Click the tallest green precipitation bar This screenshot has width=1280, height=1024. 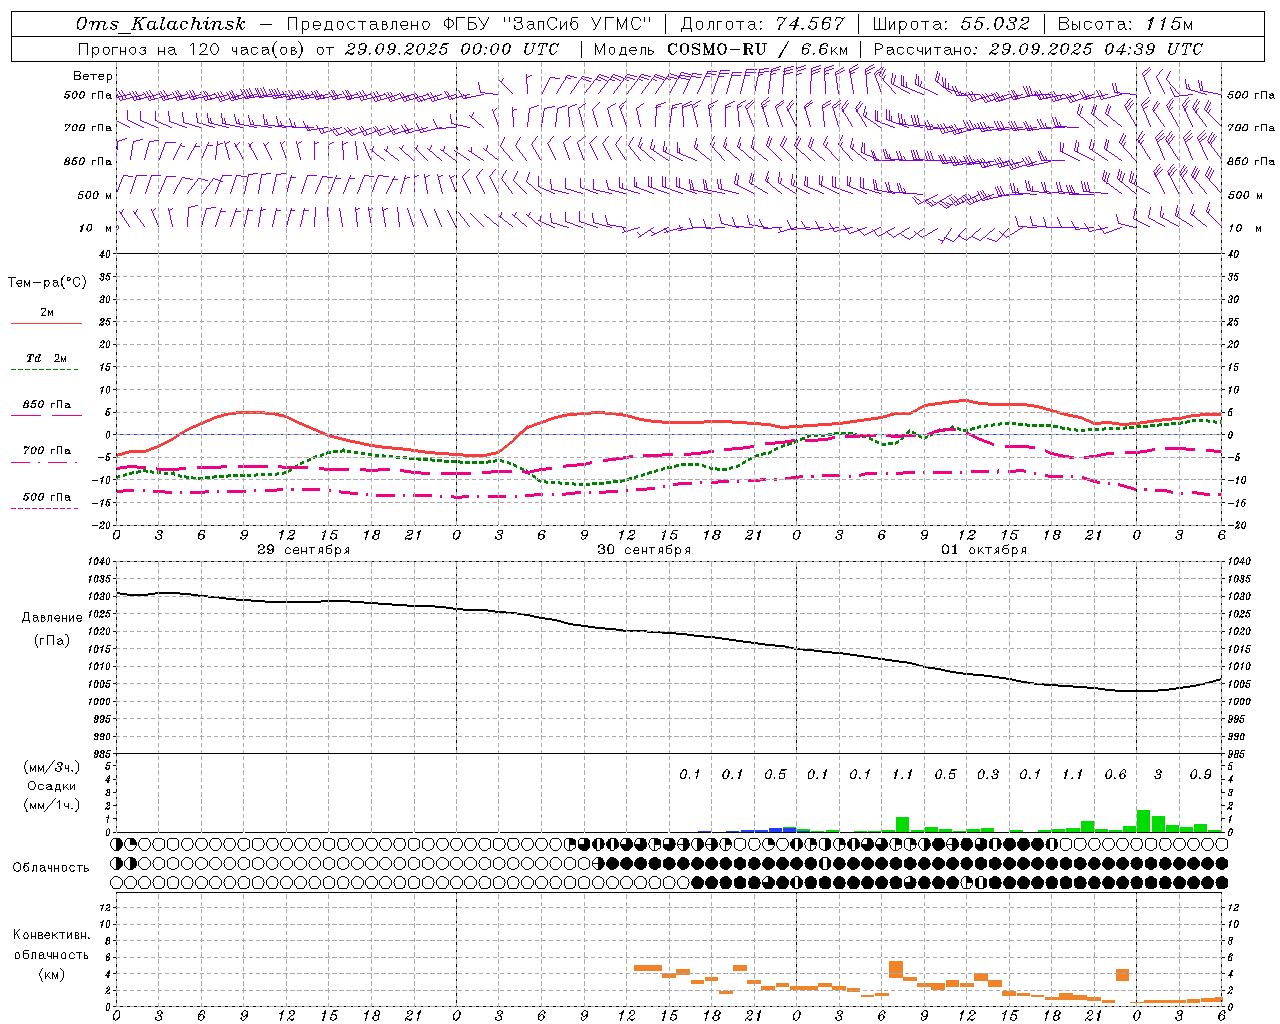pyautogui.click(x=1143, y=821)
